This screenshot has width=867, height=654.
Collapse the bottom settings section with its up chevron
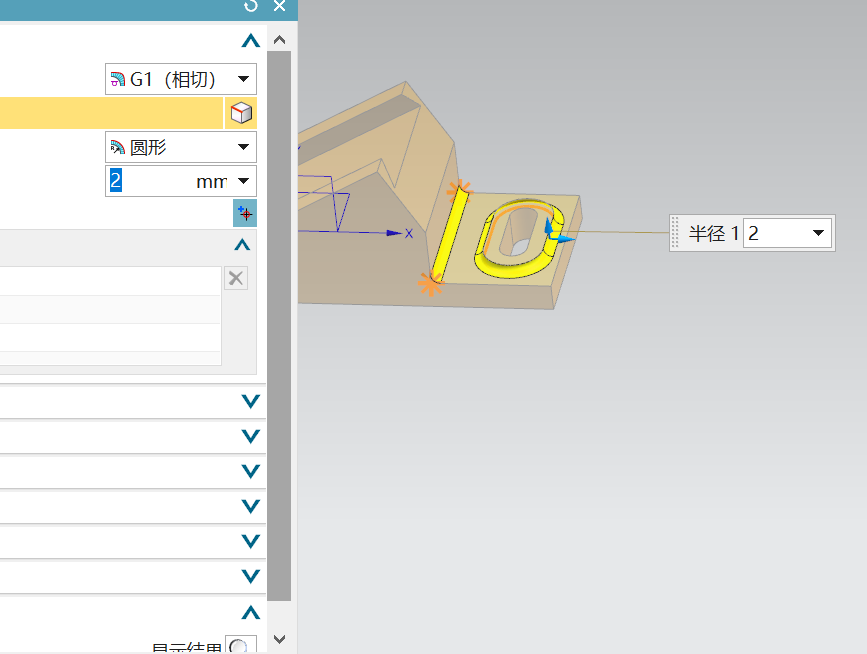(x=250, y=611)
